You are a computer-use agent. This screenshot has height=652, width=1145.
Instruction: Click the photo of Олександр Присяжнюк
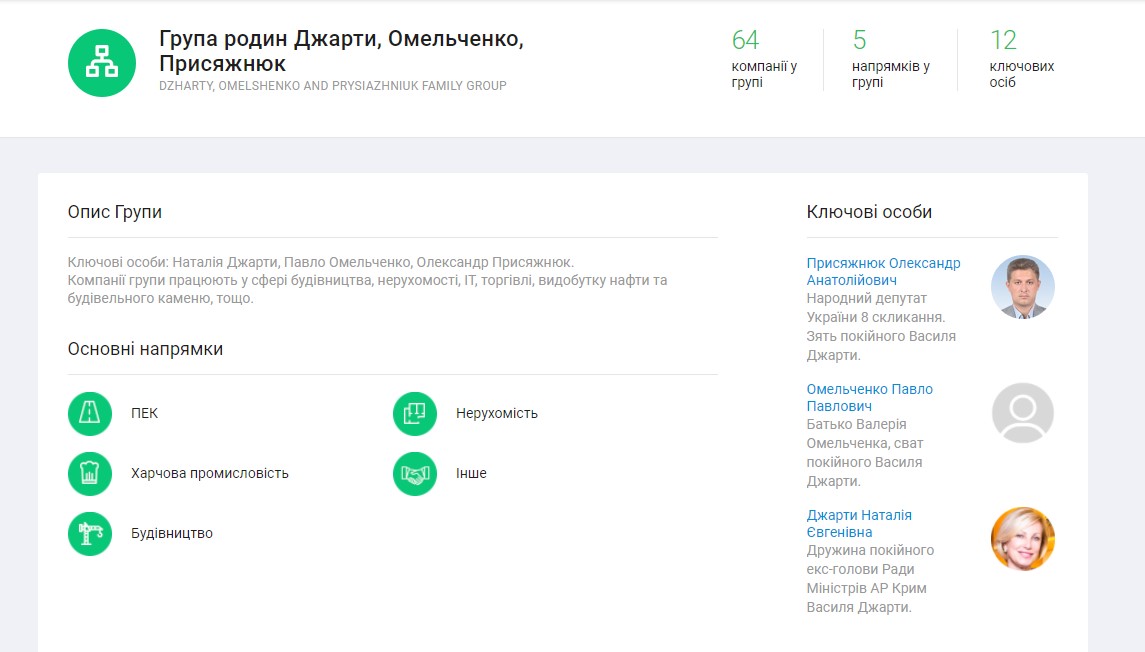[x=1022, y=287]
